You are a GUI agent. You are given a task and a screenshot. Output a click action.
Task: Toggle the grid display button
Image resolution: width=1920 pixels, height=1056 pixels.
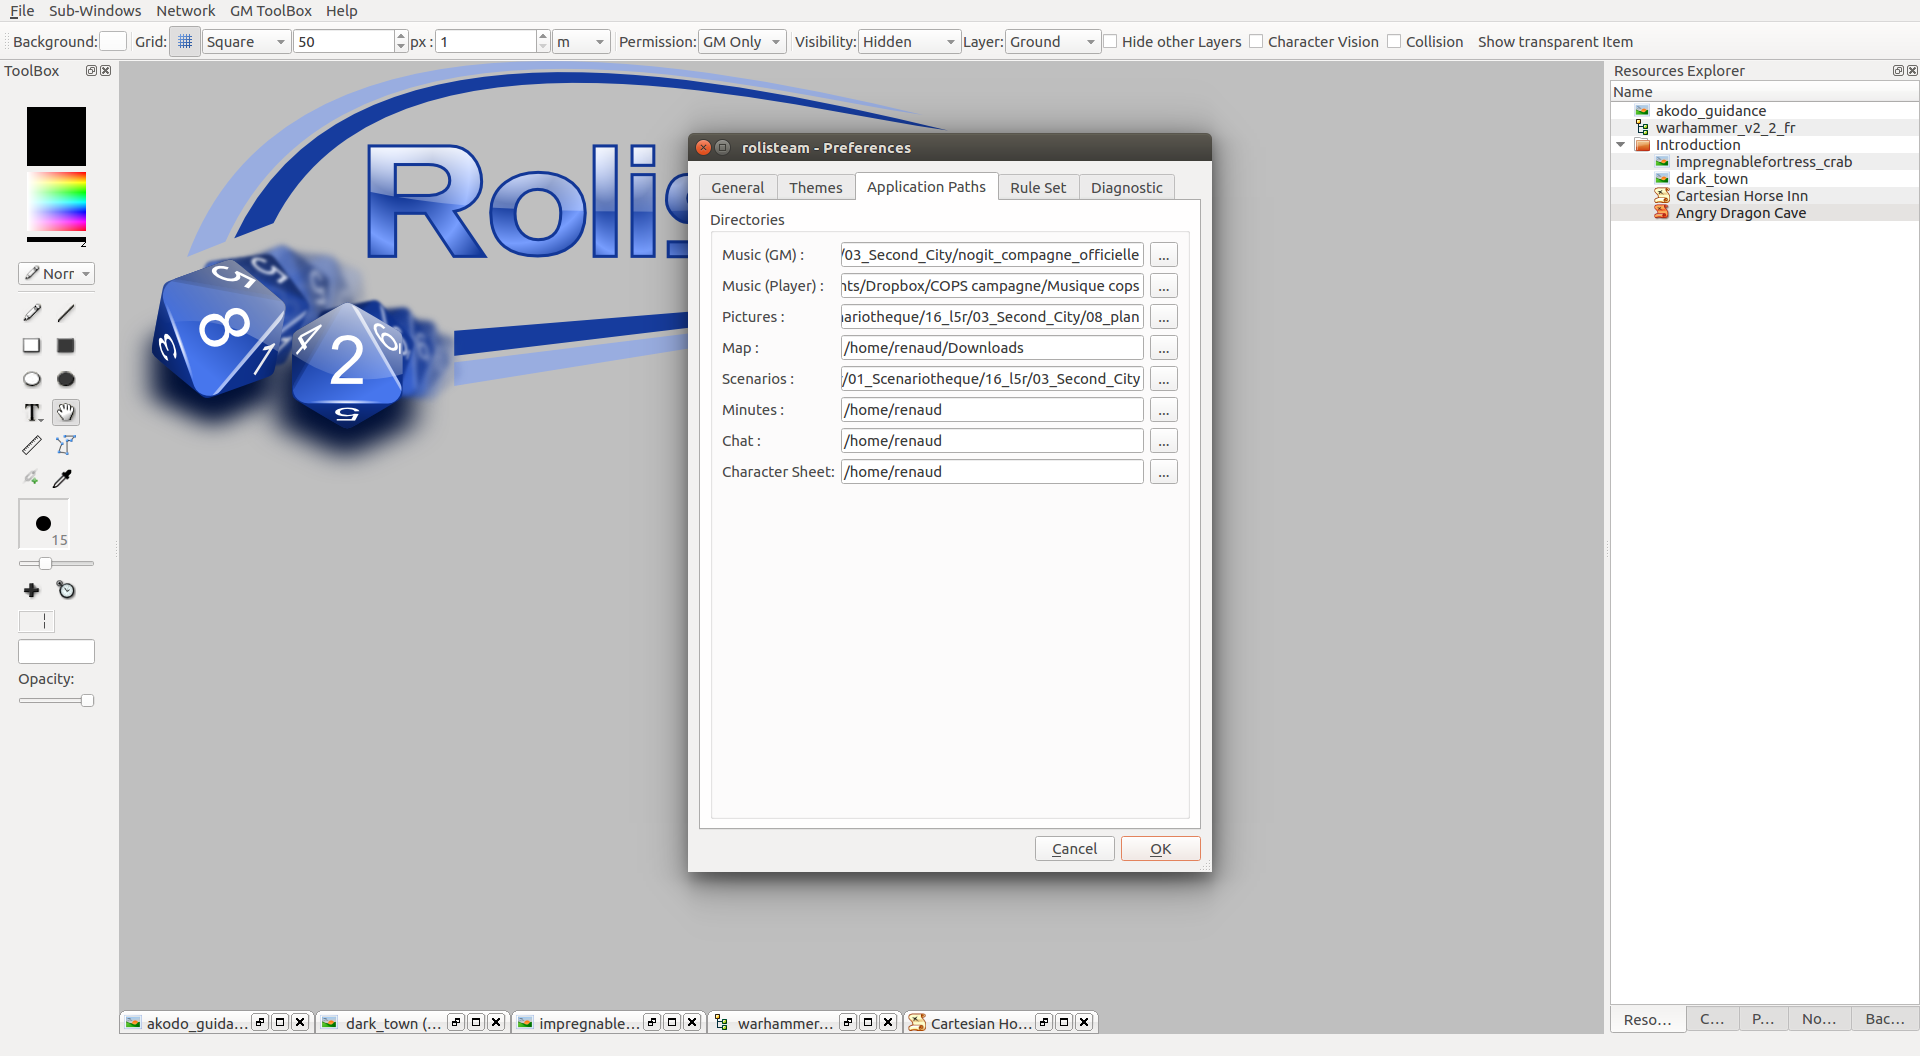(x=185, y=42)
